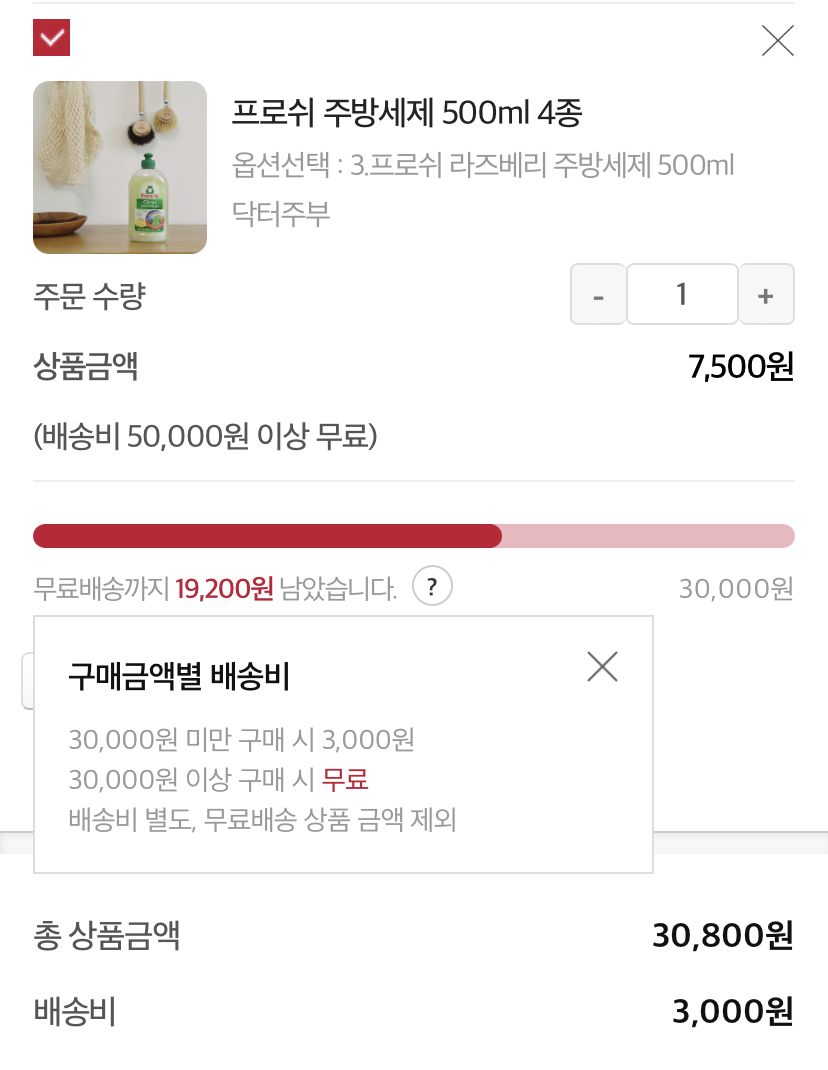
Task: Uncheck the 프로쉬 주방세제 item checkbox
Action: (x=51, y=38)
